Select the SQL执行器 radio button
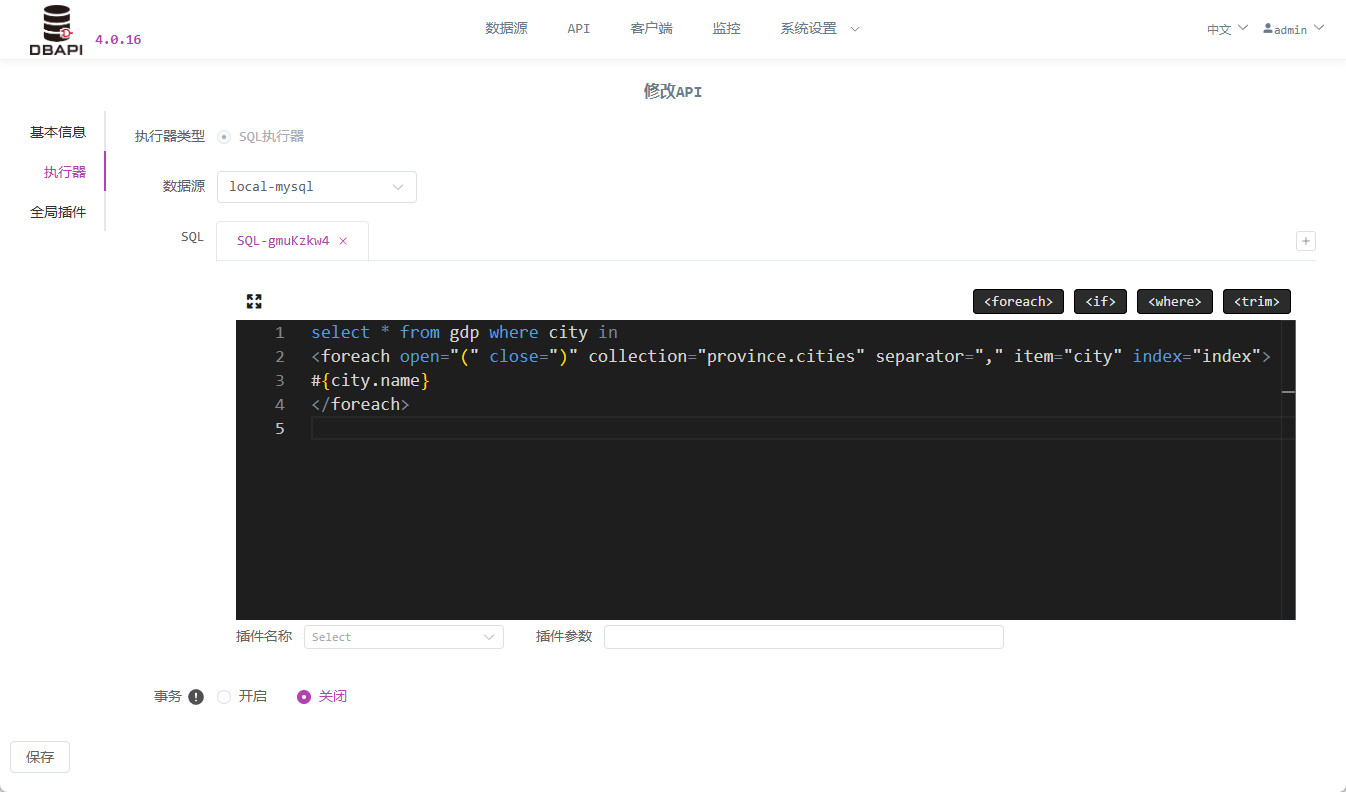 coord(224,137)
